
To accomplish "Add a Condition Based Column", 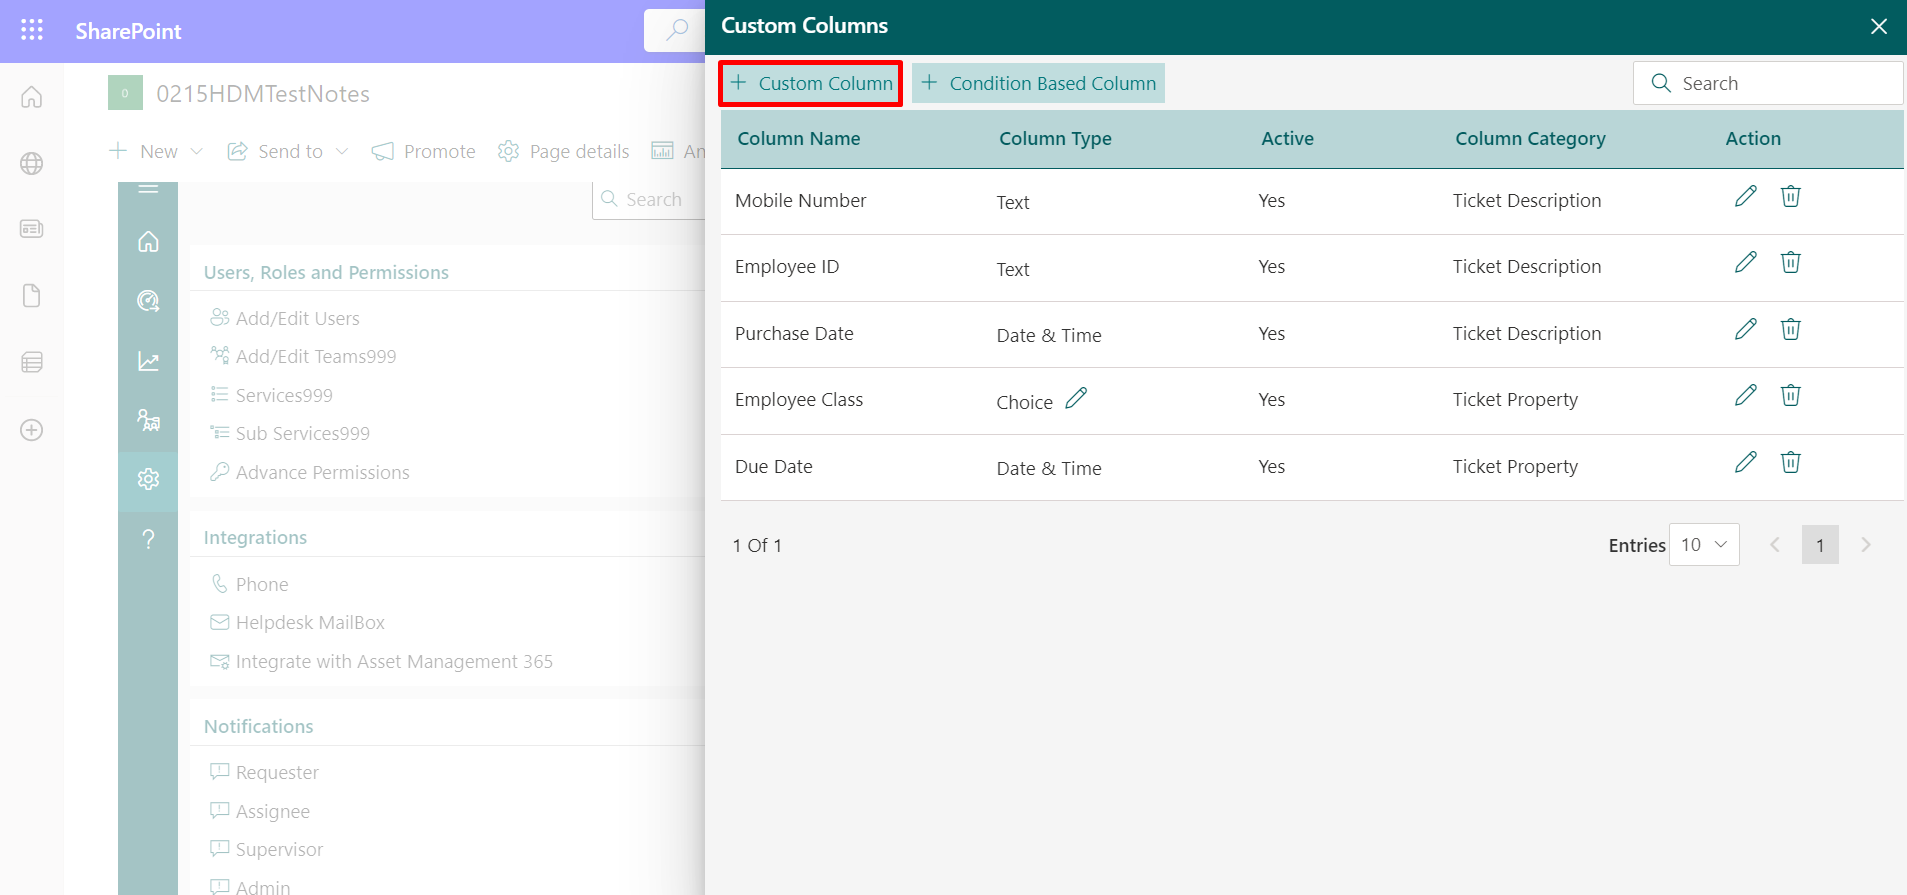I will pyautogui.click(x=1038, y=83).
